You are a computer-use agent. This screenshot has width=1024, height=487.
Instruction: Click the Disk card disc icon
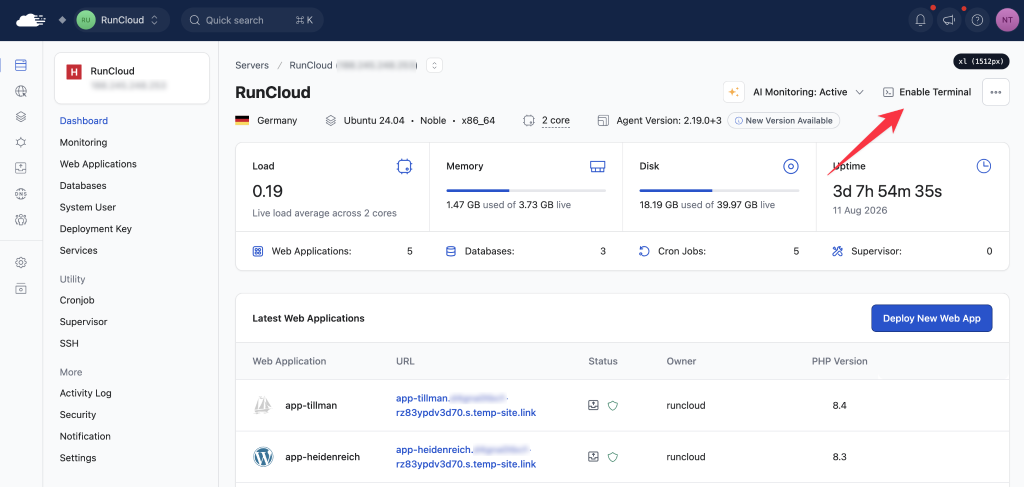(791, 166)
